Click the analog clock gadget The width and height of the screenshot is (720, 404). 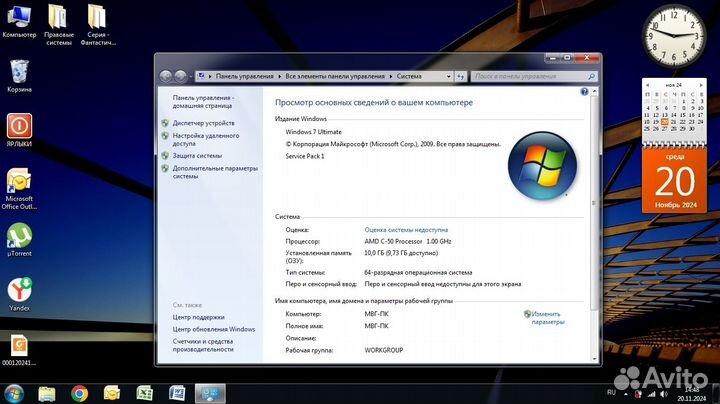tap(674, 36)
